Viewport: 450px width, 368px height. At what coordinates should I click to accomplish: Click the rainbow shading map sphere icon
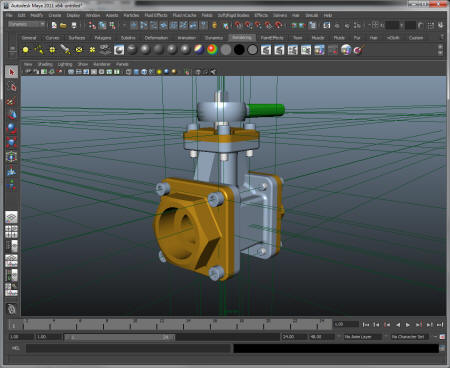click(212, 50)
